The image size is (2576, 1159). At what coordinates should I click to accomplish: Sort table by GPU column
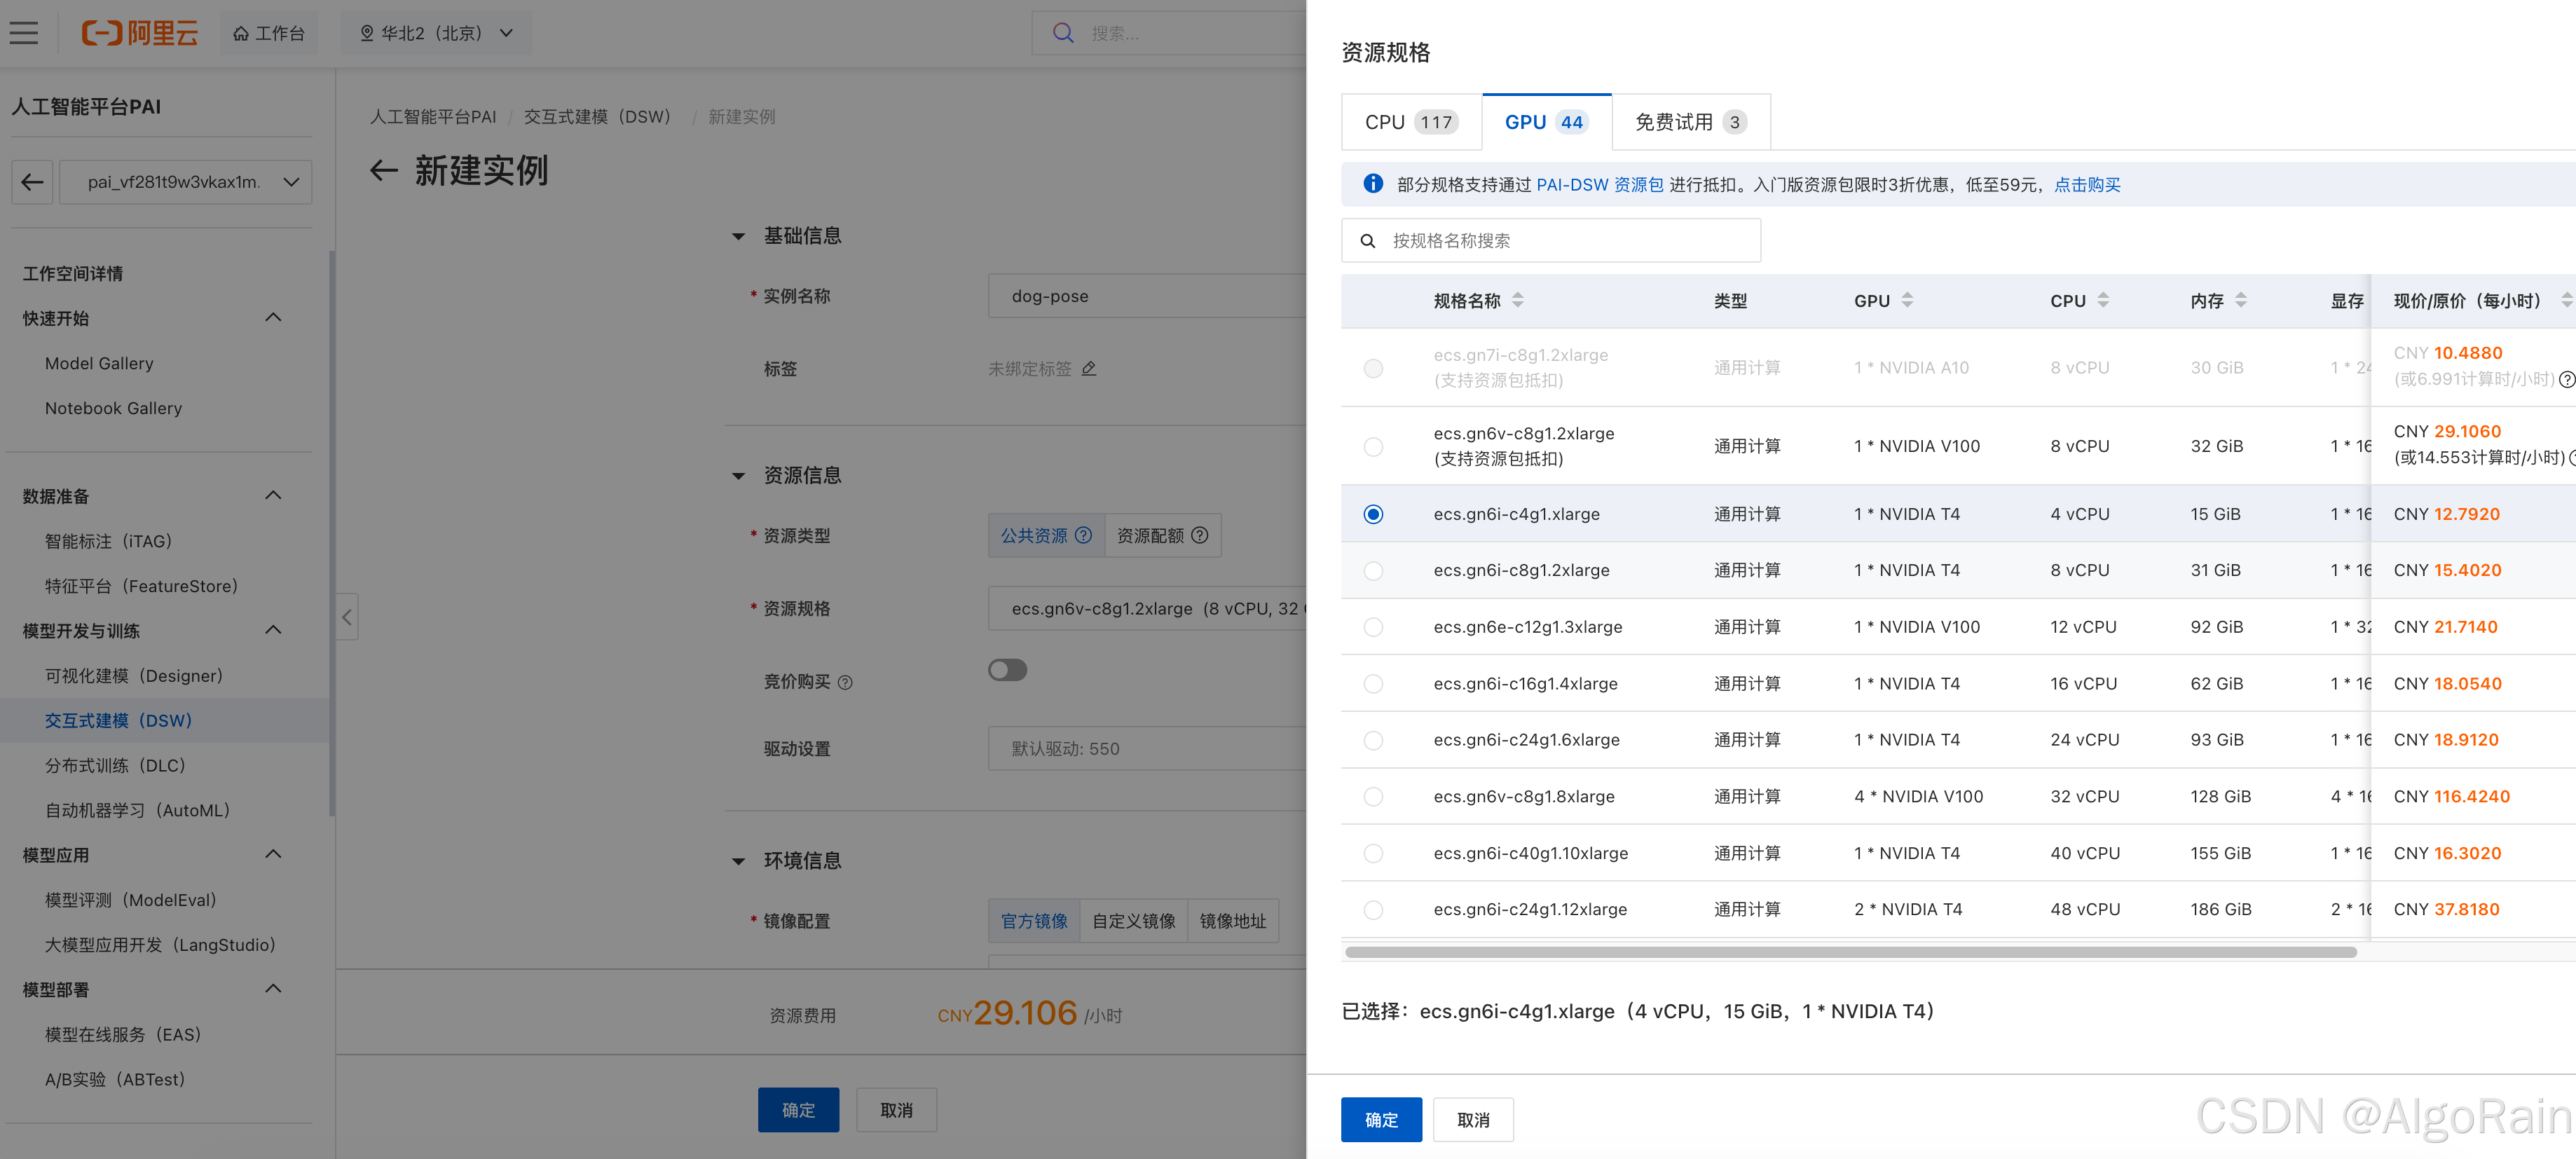(x=1907, y=301)
